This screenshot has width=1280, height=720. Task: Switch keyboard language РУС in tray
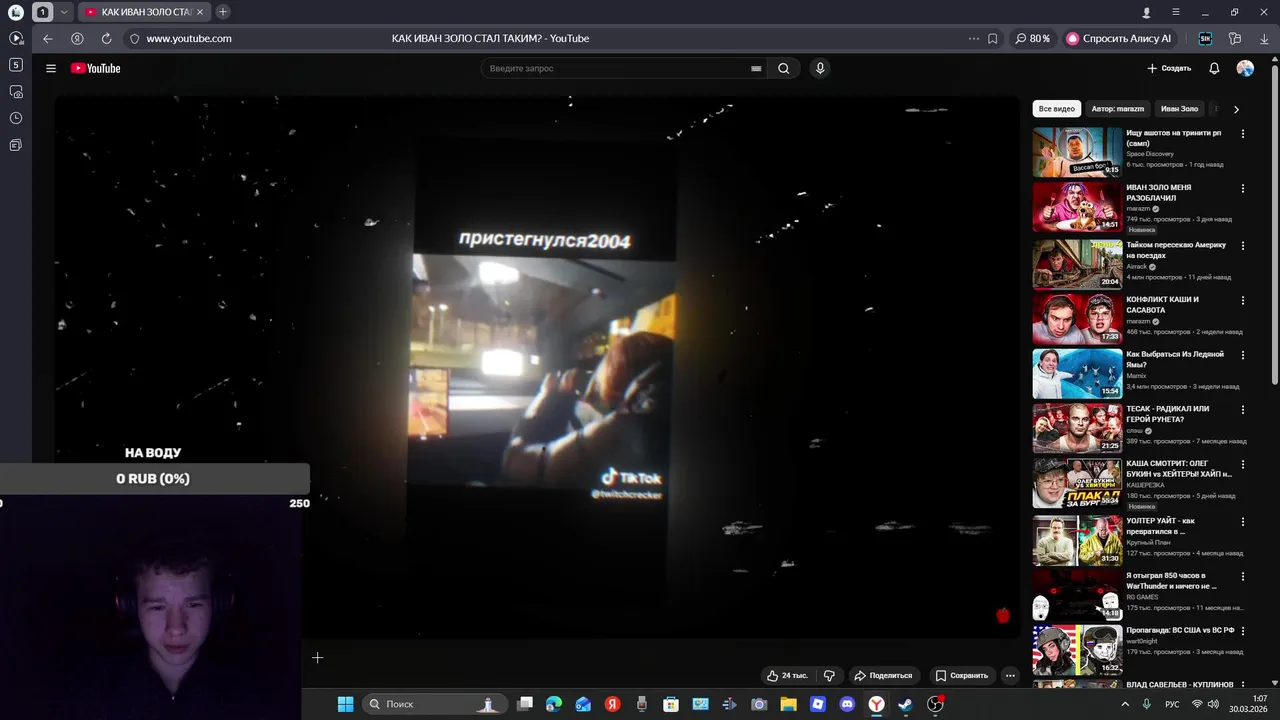1172,704
